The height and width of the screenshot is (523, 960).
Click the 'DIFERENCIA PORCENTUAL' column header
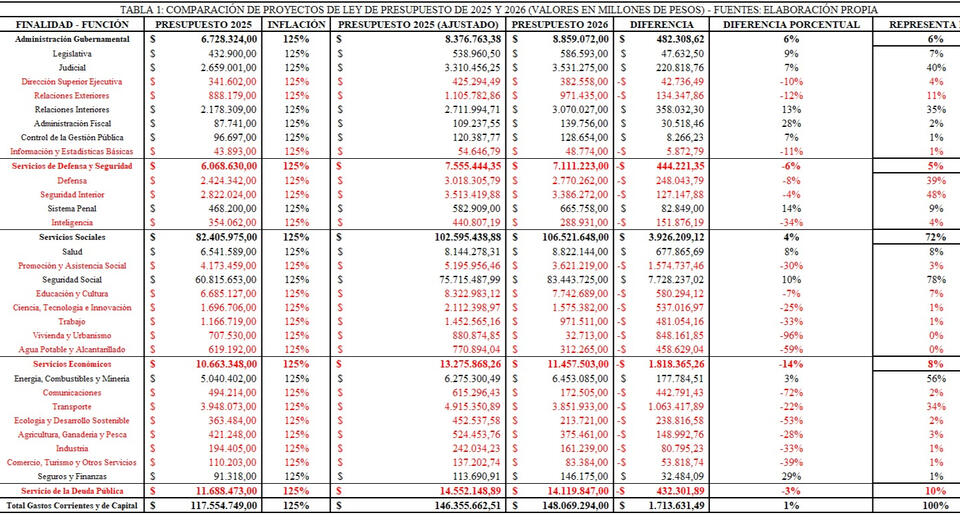(x=791, y=23)
